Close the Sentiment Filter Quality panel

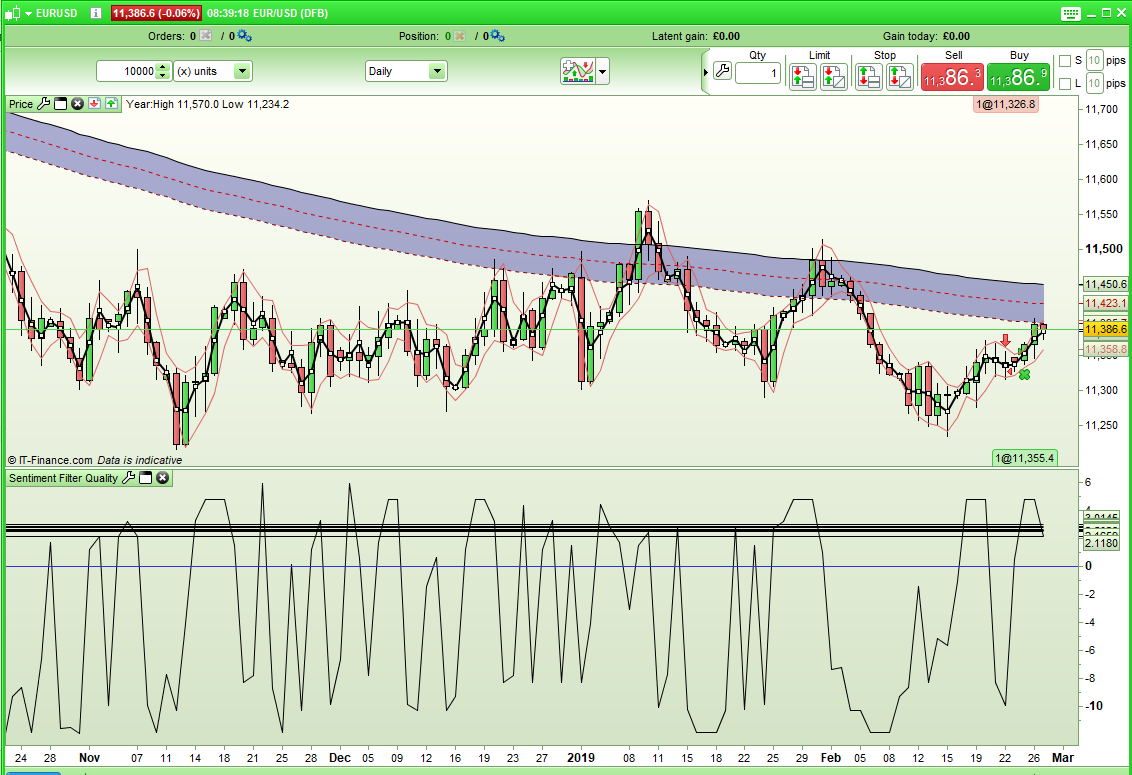coord(162,478)
